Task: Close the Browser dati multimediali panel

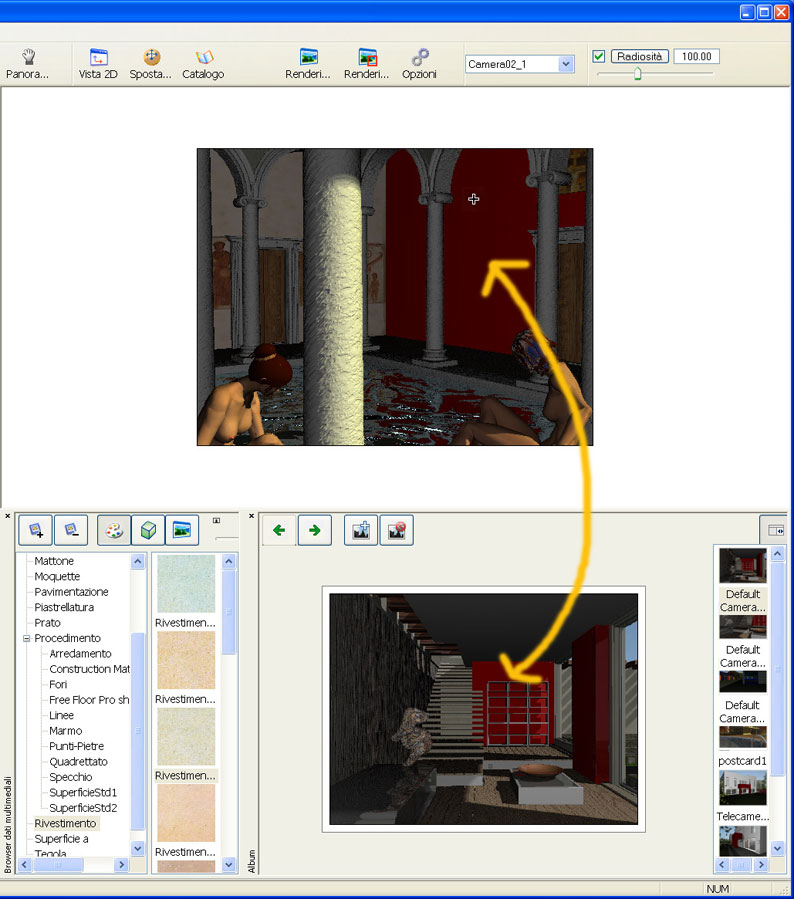Action: pos(7,516)
